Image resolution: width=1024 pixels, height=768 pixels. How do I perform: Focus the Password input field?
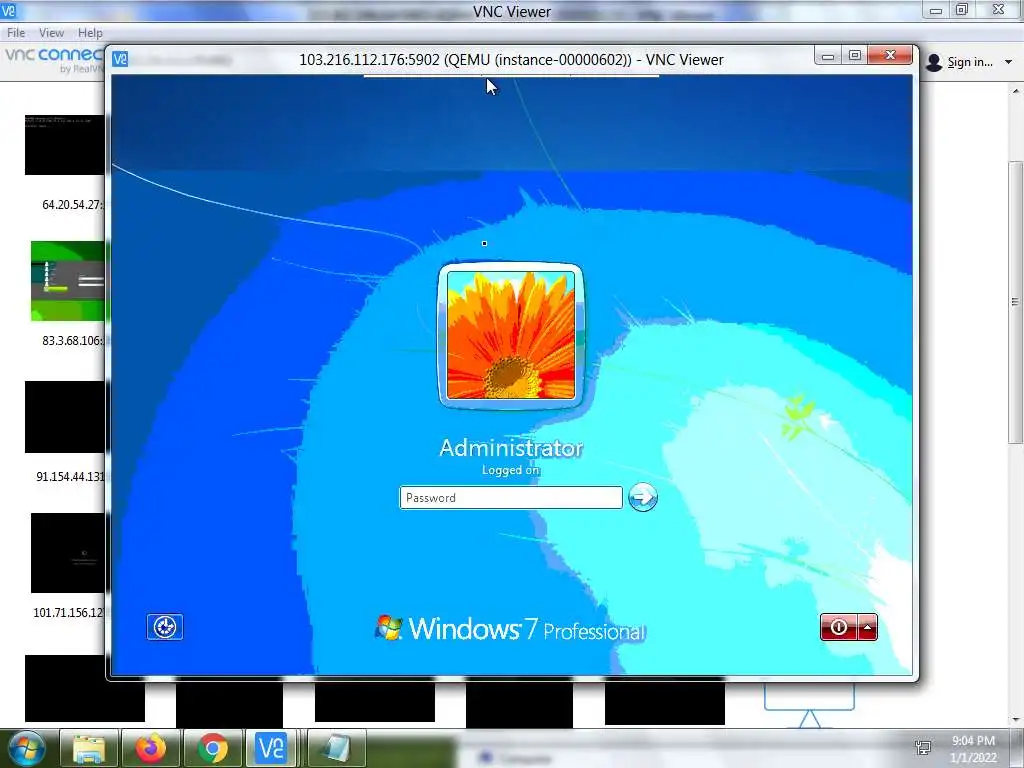(511, 498)
